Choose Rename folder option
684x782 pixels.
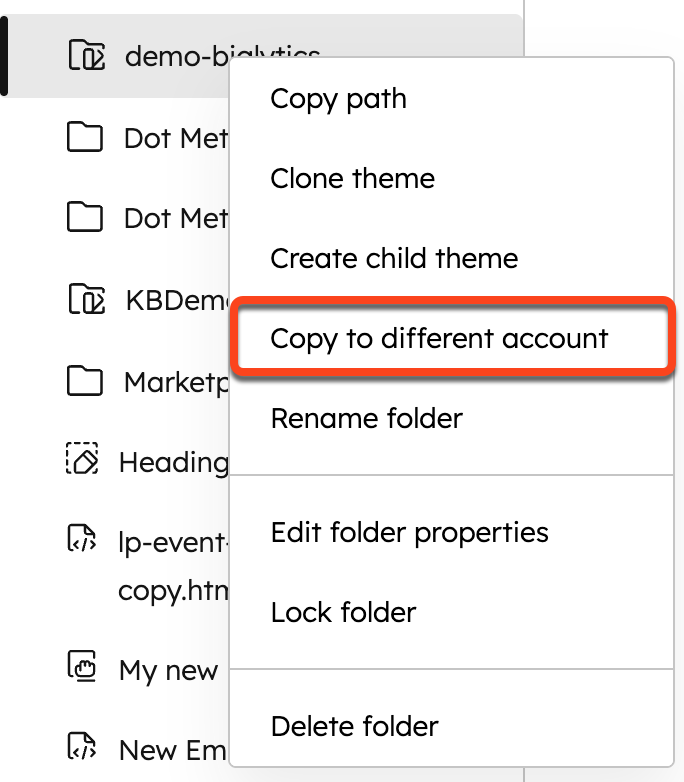(367, 418)
